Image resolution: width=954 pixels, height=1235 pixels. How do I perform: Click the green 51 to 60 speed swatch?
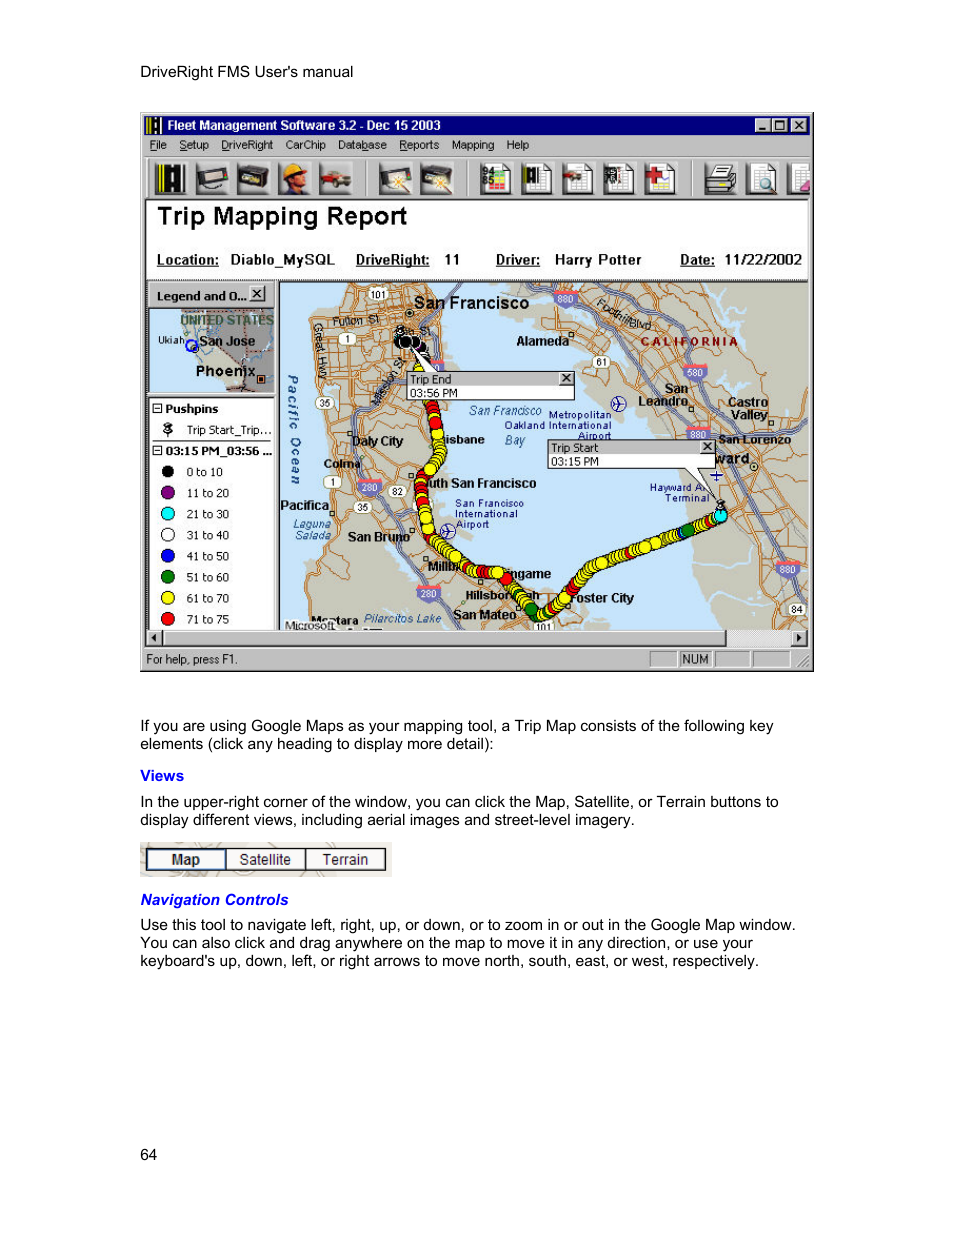coord(168,577)
